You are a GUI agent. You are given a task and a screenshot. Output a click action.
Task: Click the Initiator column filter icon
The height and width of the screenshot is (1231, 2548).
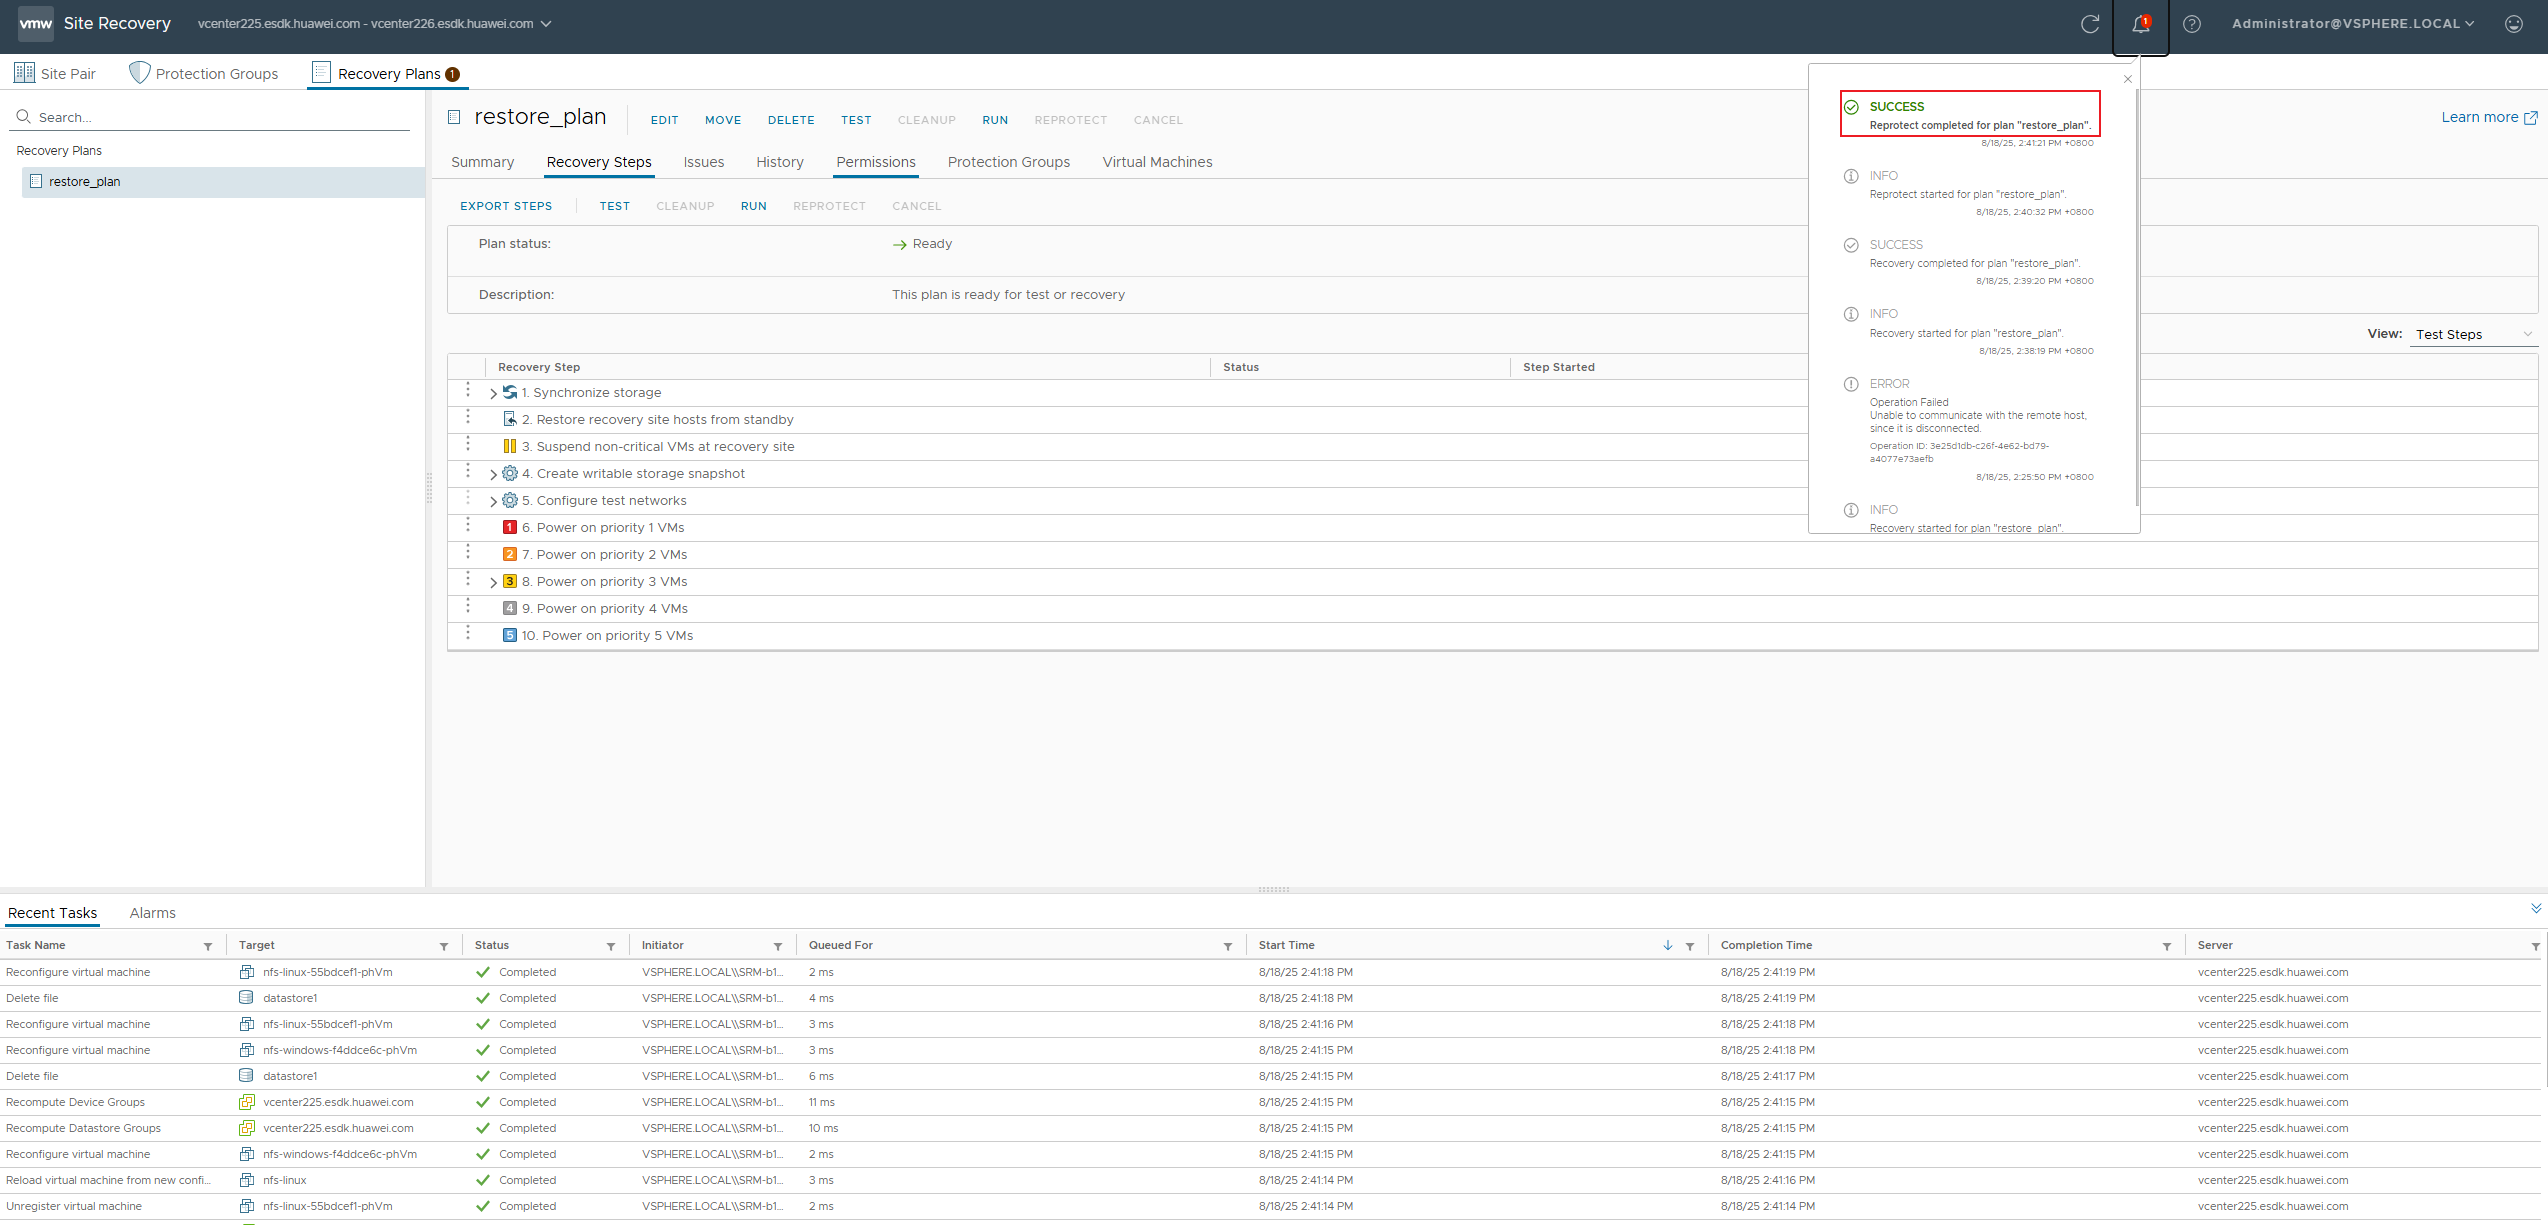778,946
